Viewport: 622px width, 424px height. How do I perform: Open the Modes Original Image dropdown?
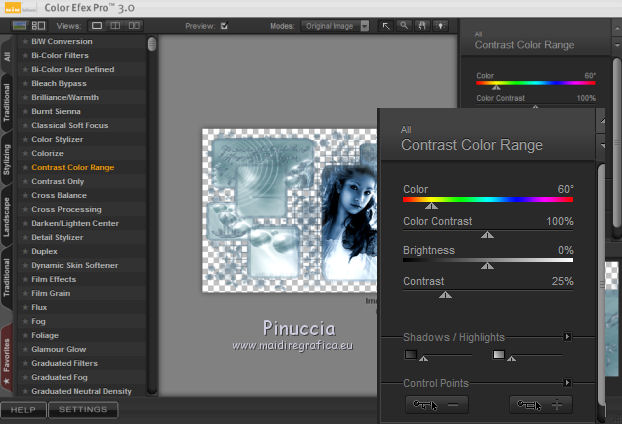(x=335, y=26)
